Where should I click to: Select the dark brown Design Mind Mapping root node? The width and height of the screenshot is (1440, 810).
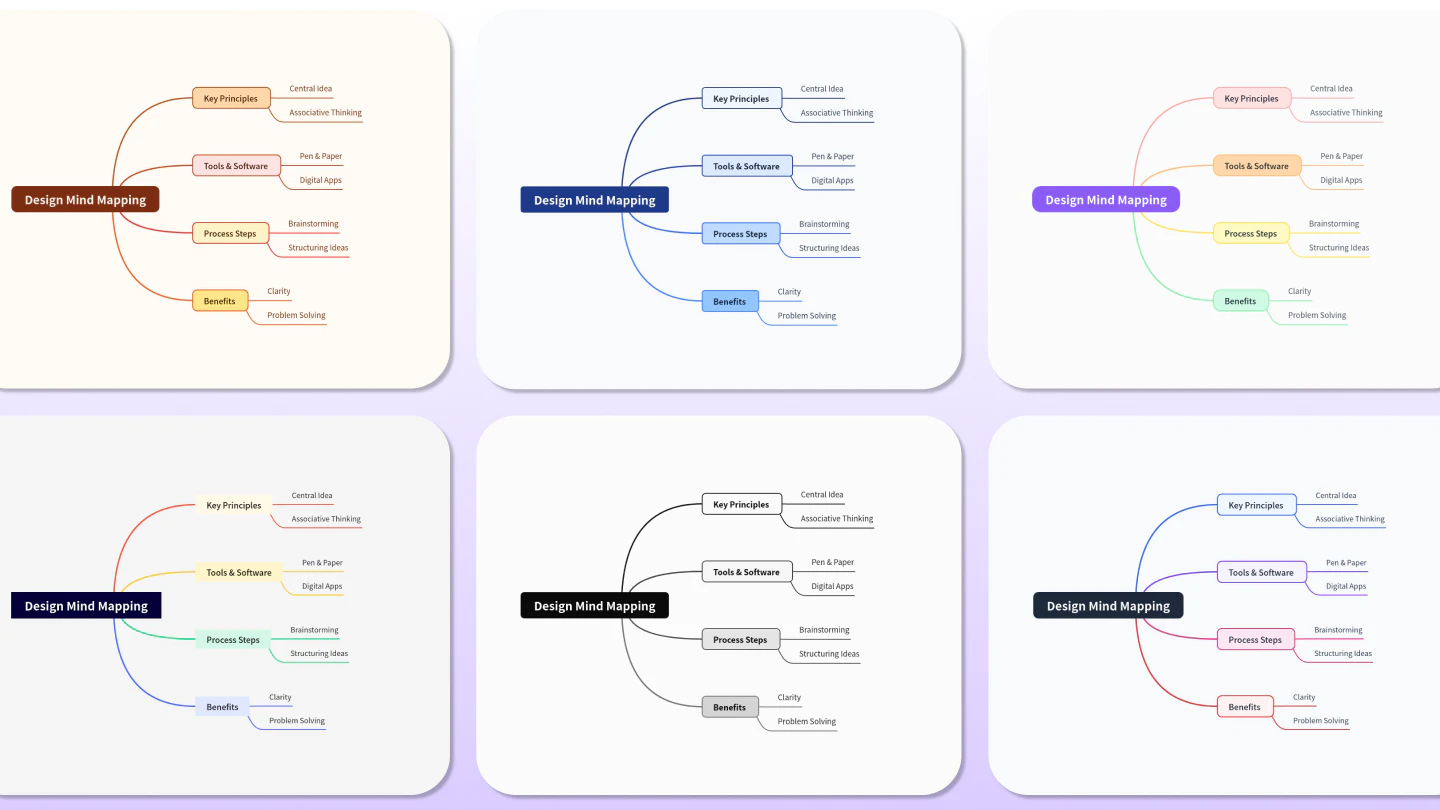(85, 199)
